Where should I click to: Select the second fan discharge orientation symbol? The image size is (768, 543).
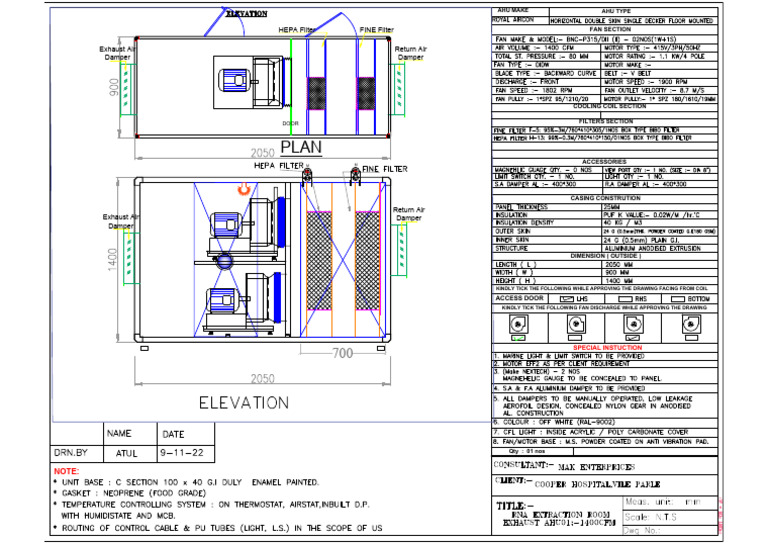[576, 324]
